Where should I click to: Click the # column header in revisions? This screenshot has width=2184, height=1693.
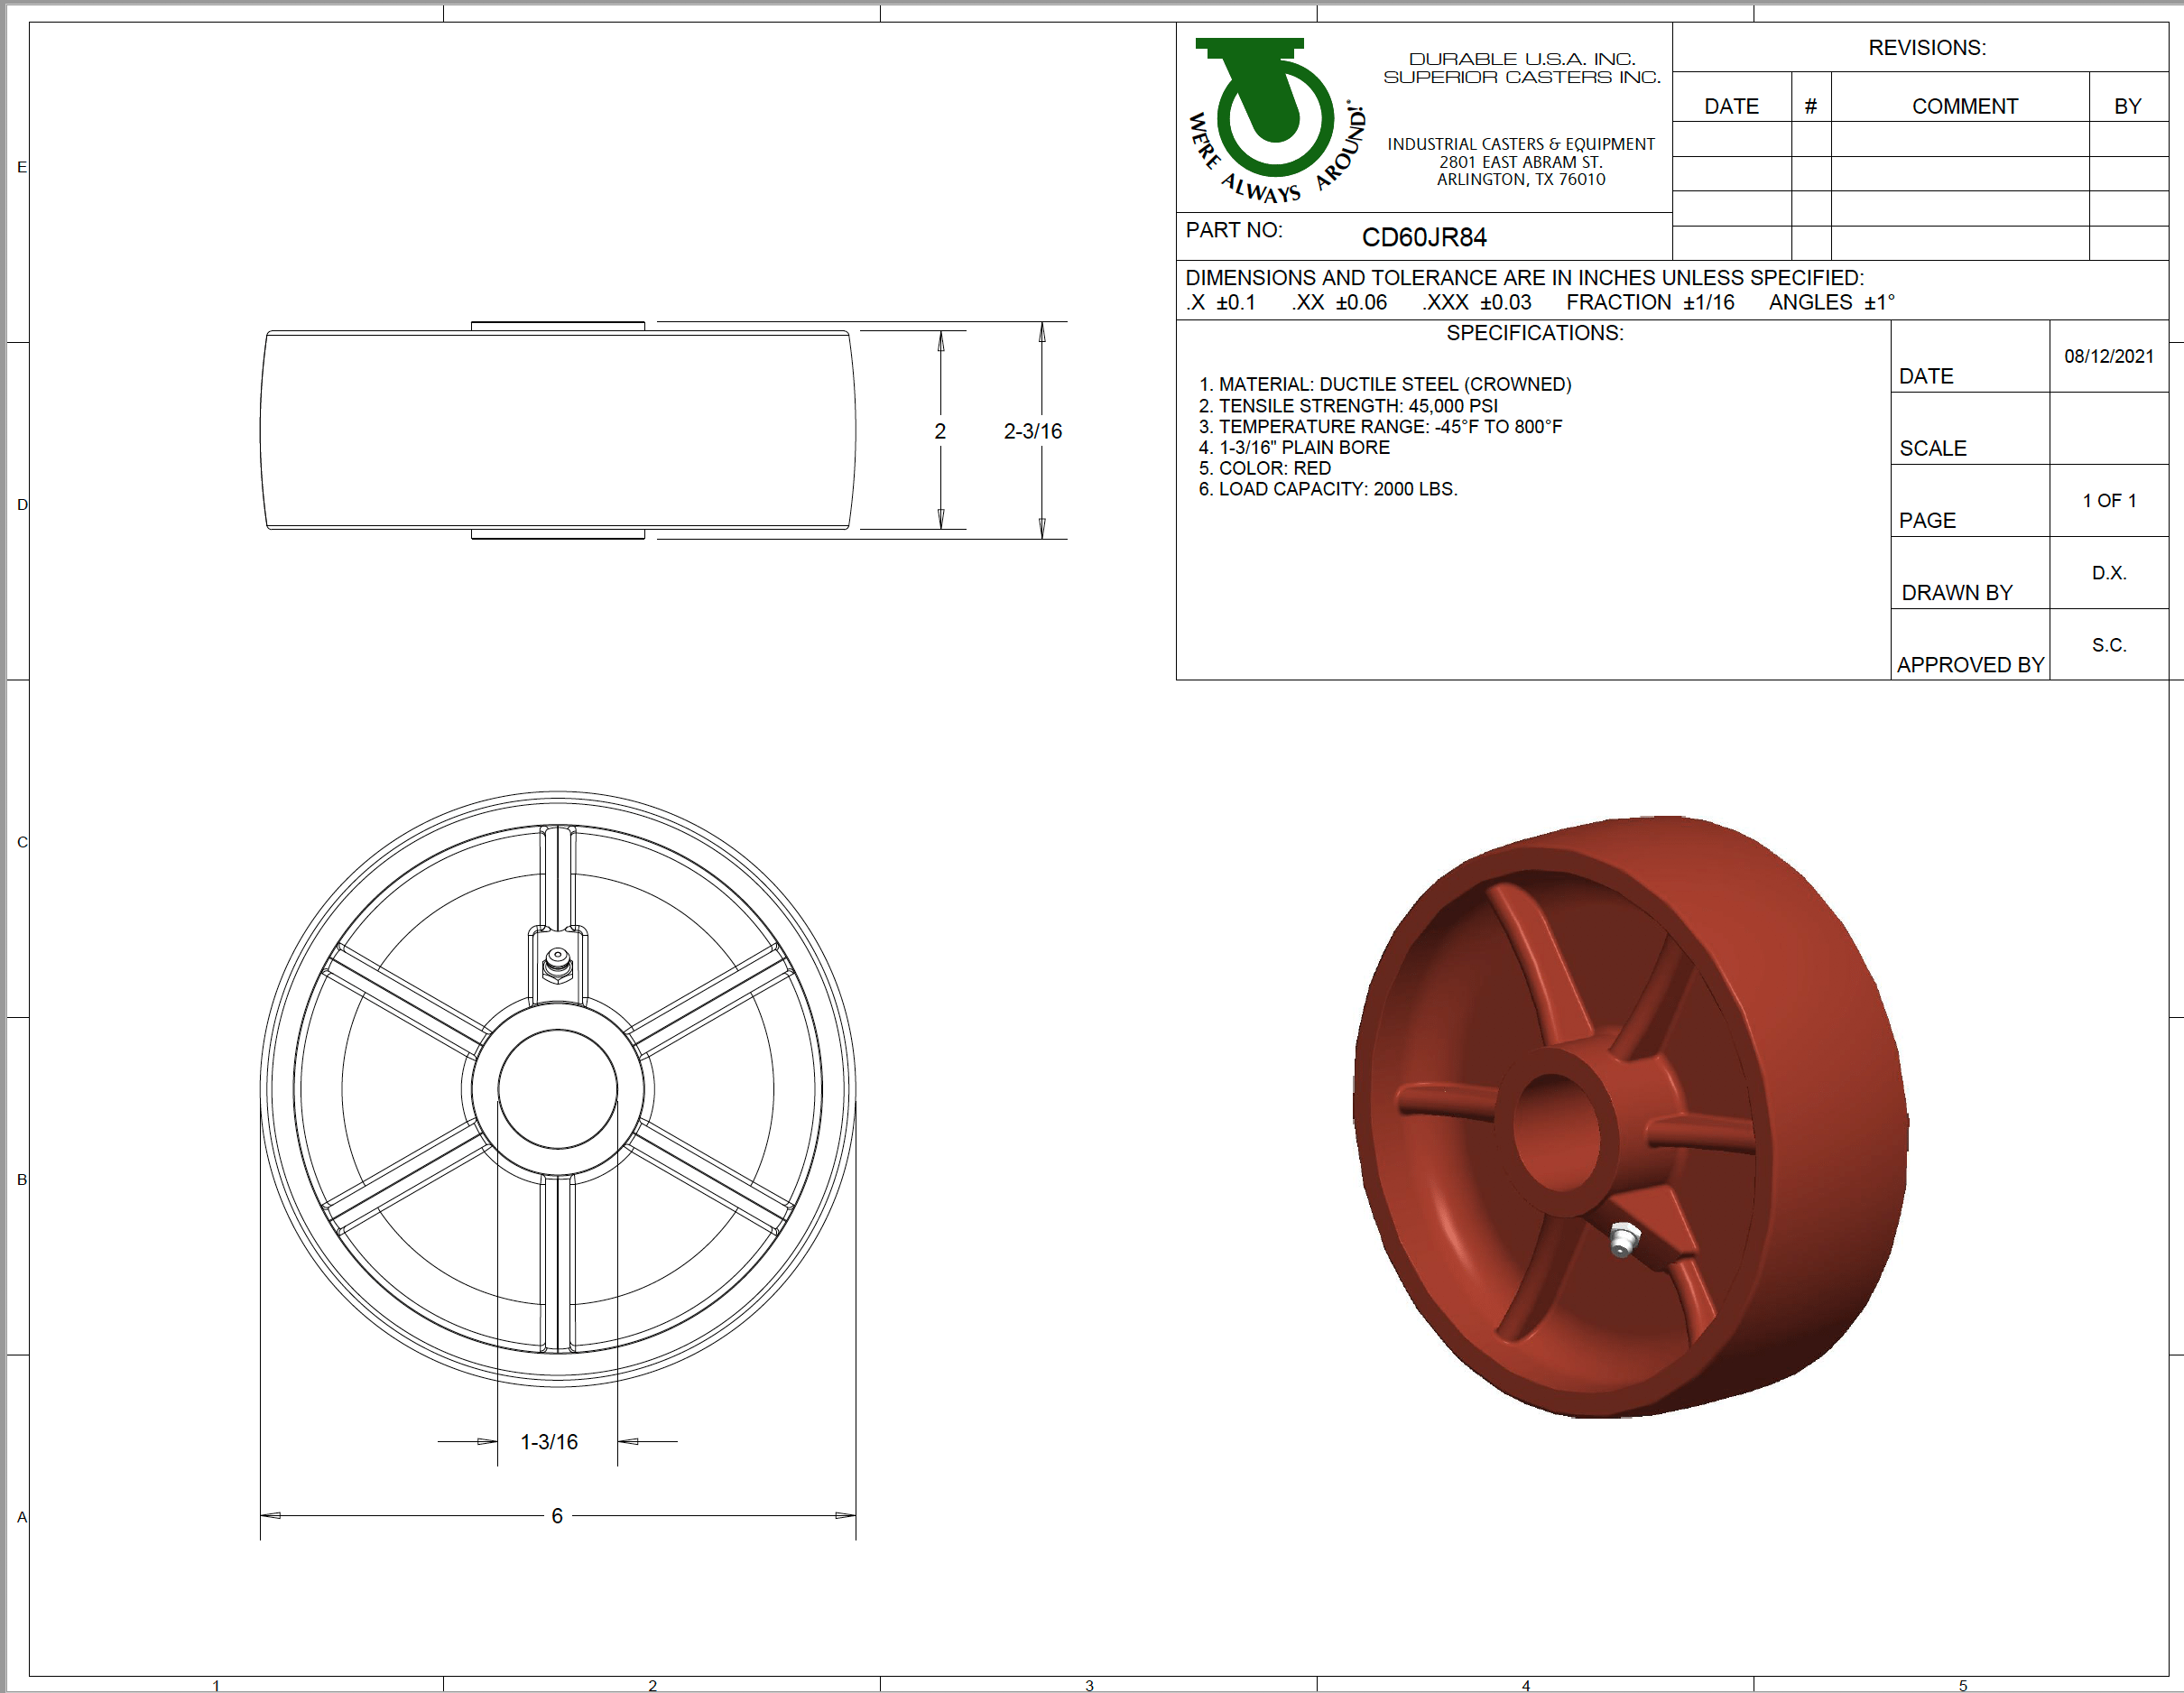pos(1810,106)
